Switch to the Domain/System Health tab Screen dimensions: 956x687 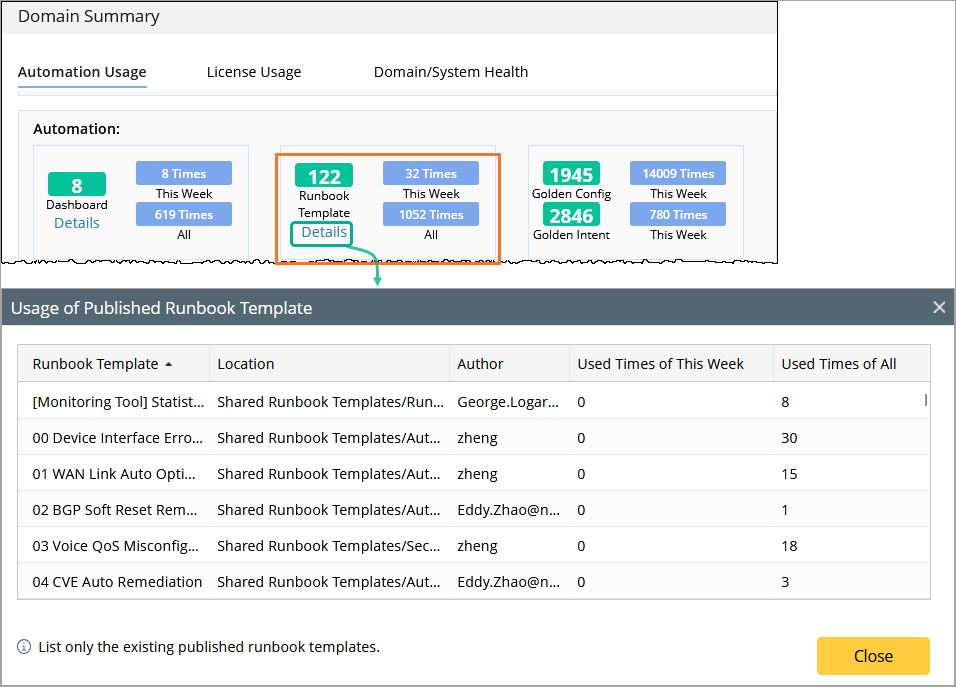point(451,72)
